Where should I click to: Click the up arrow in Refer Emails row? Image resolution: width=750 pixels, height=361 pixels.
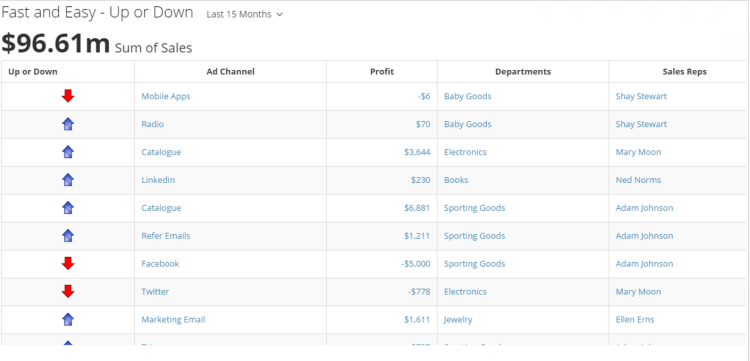(68, 236)
